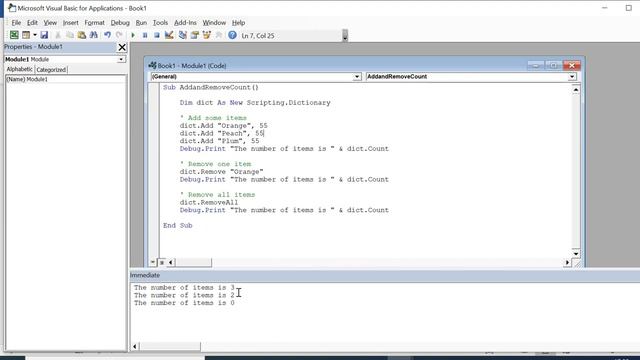Open Project Explorer via toolbar icon
Viewport: 640px width, 360px height.
click(x=182, y=35)
